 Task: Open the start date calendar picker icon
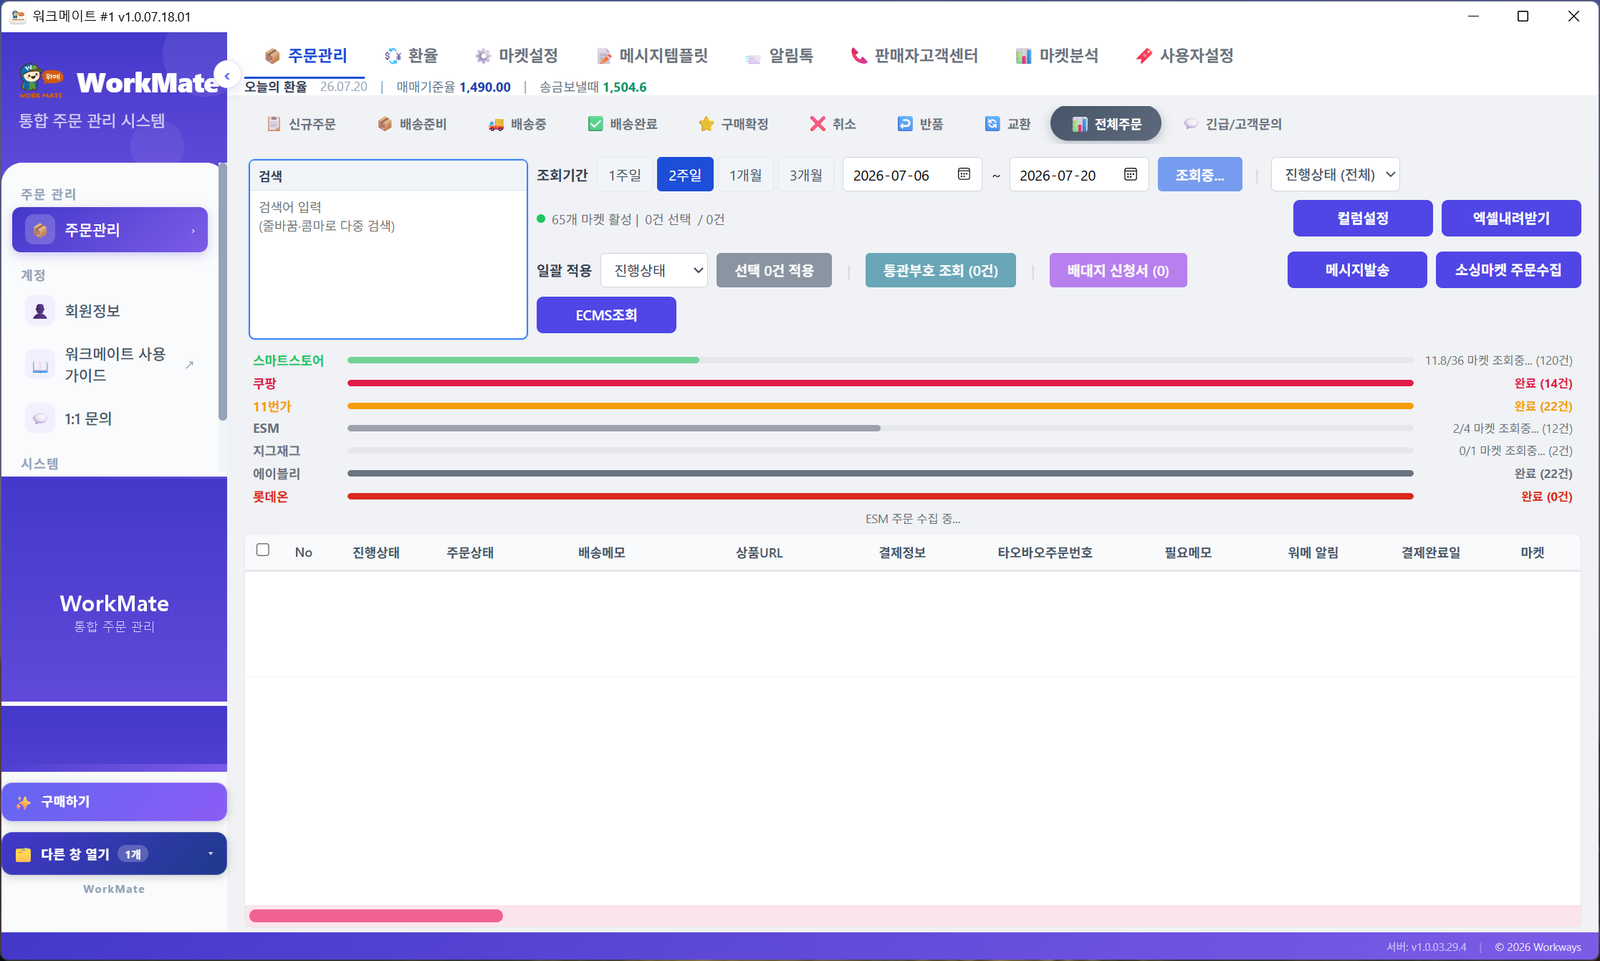(x=964, y=174)
